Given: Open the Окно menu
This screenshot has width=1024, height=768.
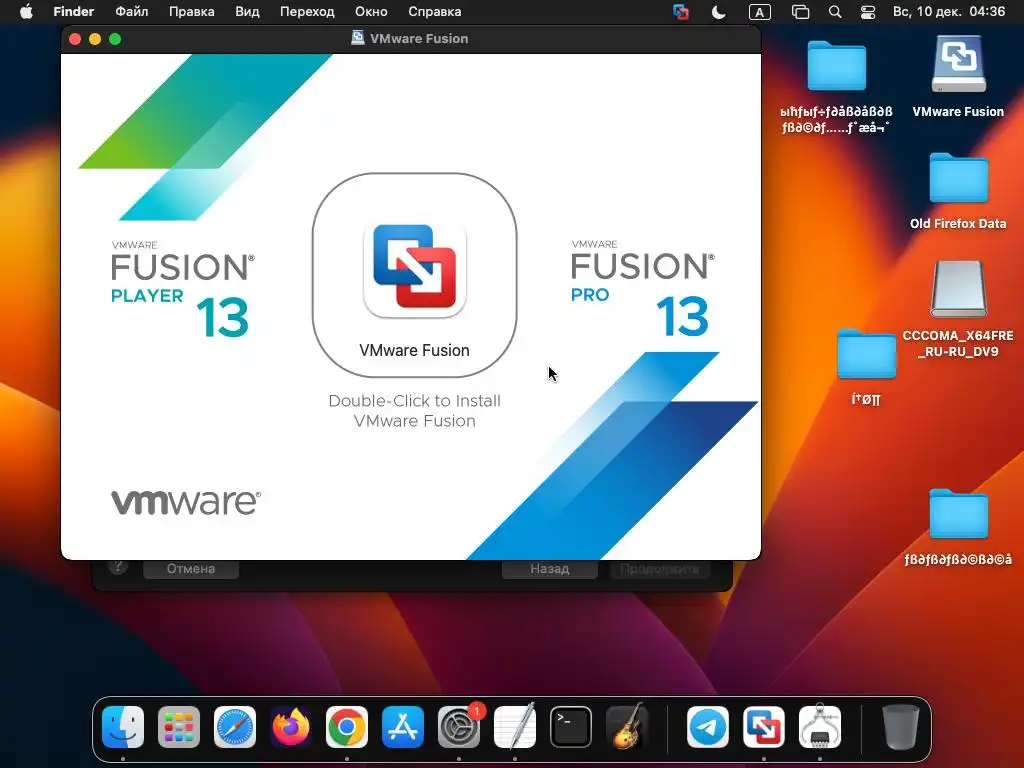Looking at the screenshot, I should (x=371, y=12).
